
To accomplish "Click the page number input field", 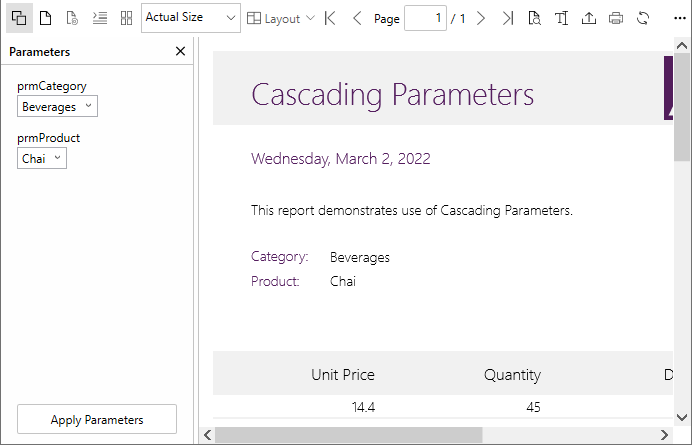I will (x=425, y=18).
